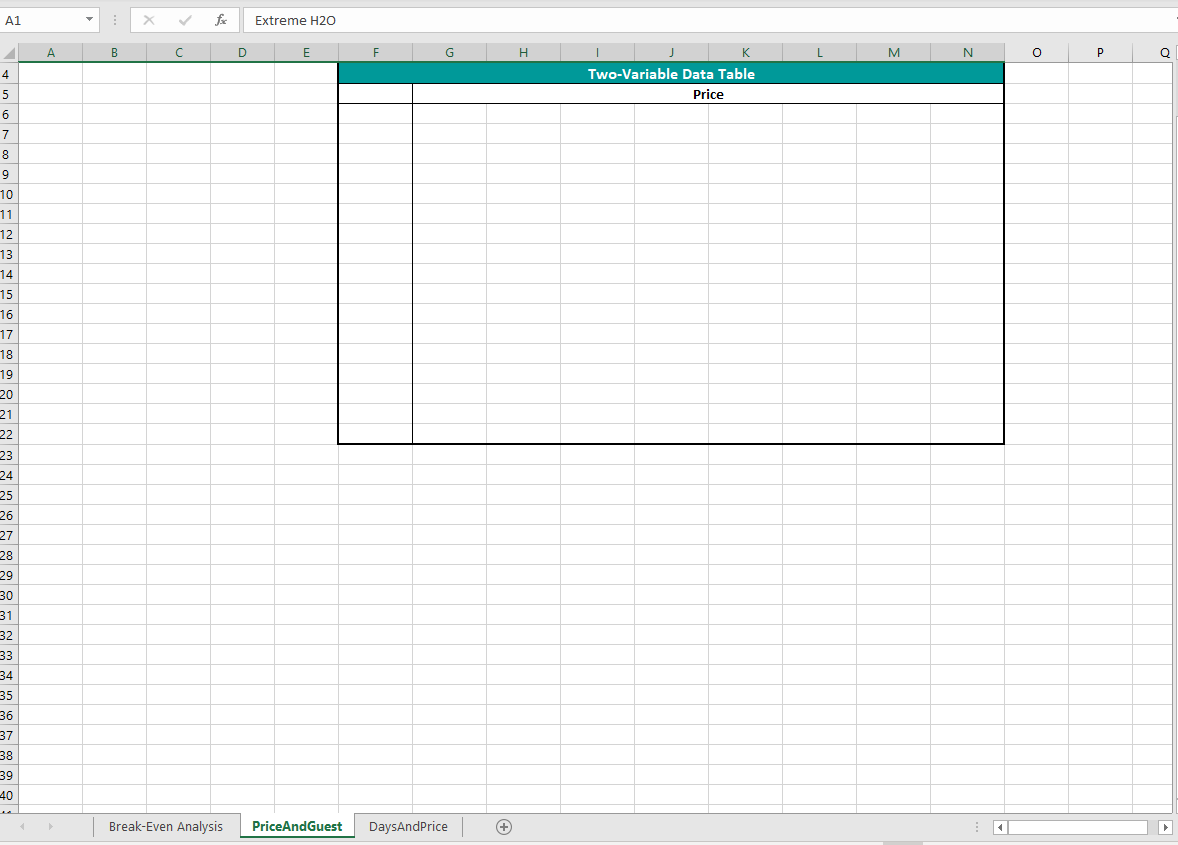Select column F header

click(x=376, y=52)
